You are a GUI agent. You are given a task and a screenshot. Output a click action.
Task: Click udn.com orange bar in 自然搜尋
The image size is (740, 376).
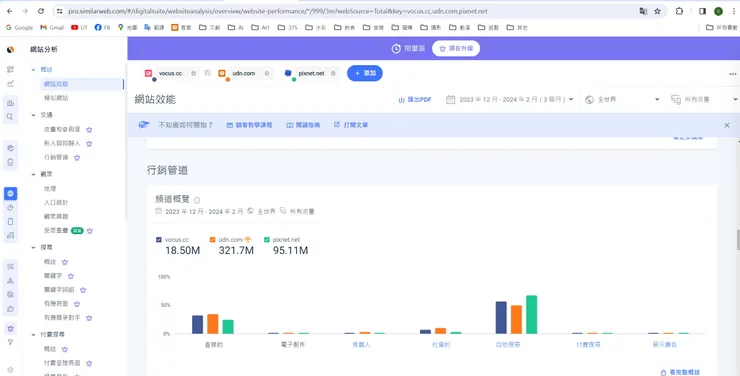(x=516, y=319)
